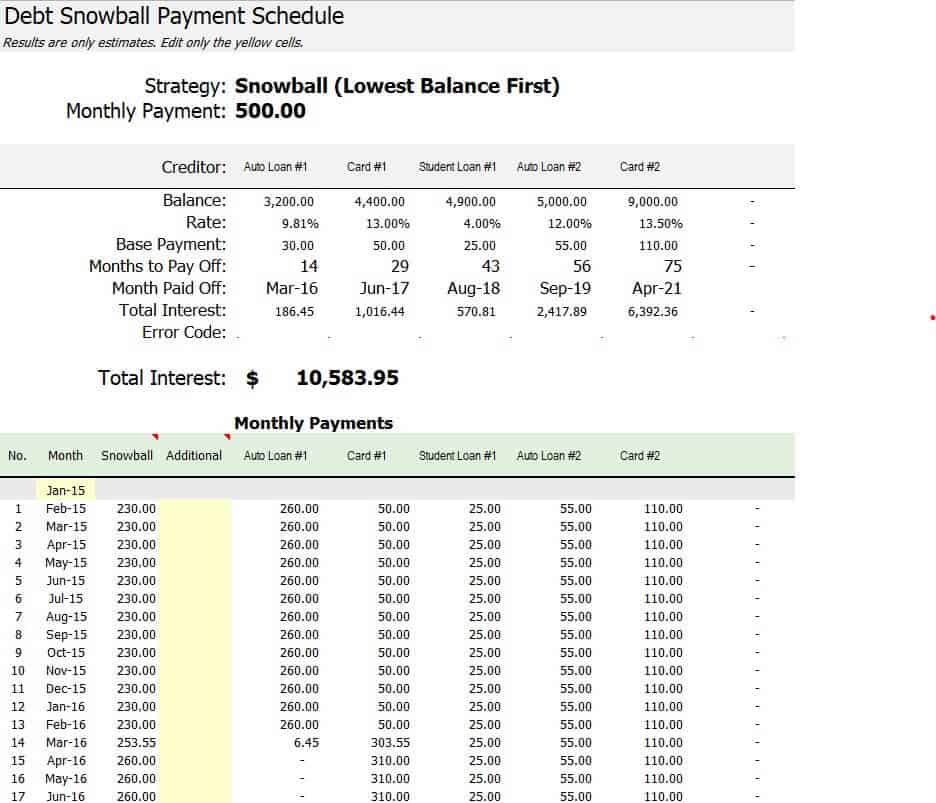Click Student Loan #1 base payment 25.00
The height and width of the screenshot is (803, 936).
click(480, 246)
